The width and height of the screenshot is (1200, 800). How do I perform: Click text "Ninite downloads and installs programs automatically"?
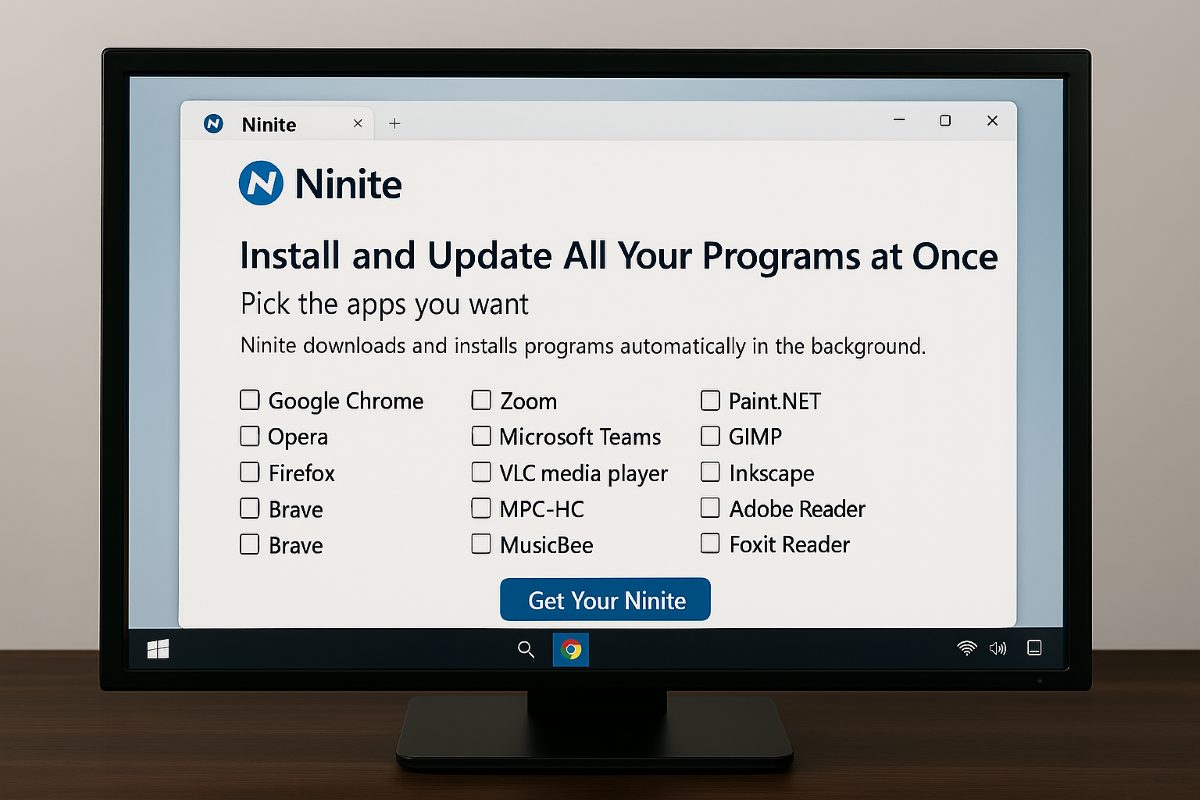[x=583, y=347]
